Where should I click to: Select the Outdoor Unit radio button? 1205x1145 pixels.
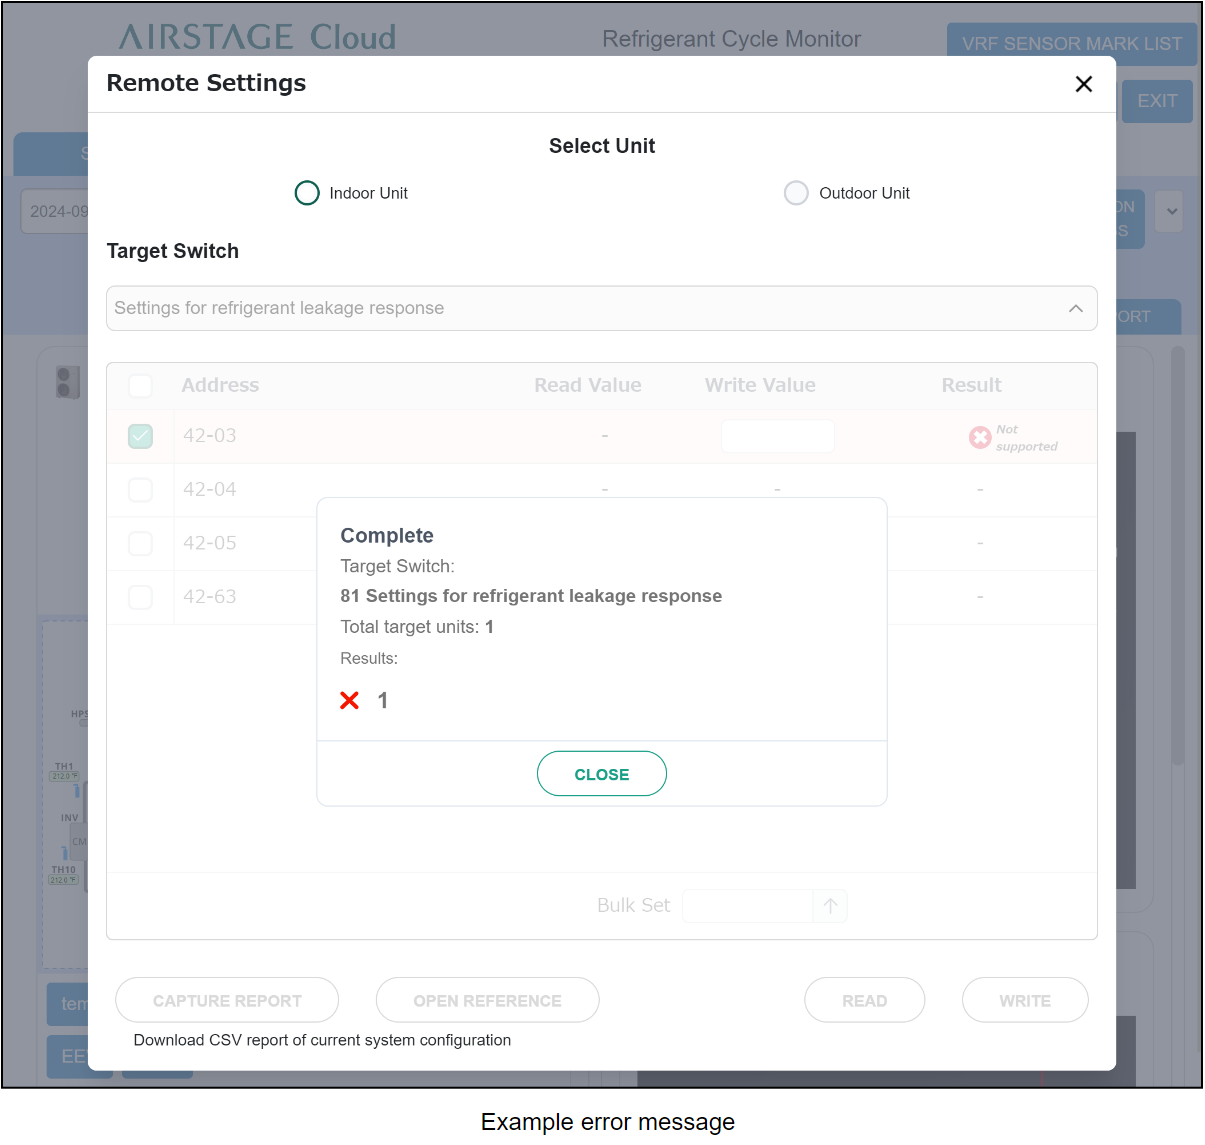click(x=796, y=193)
